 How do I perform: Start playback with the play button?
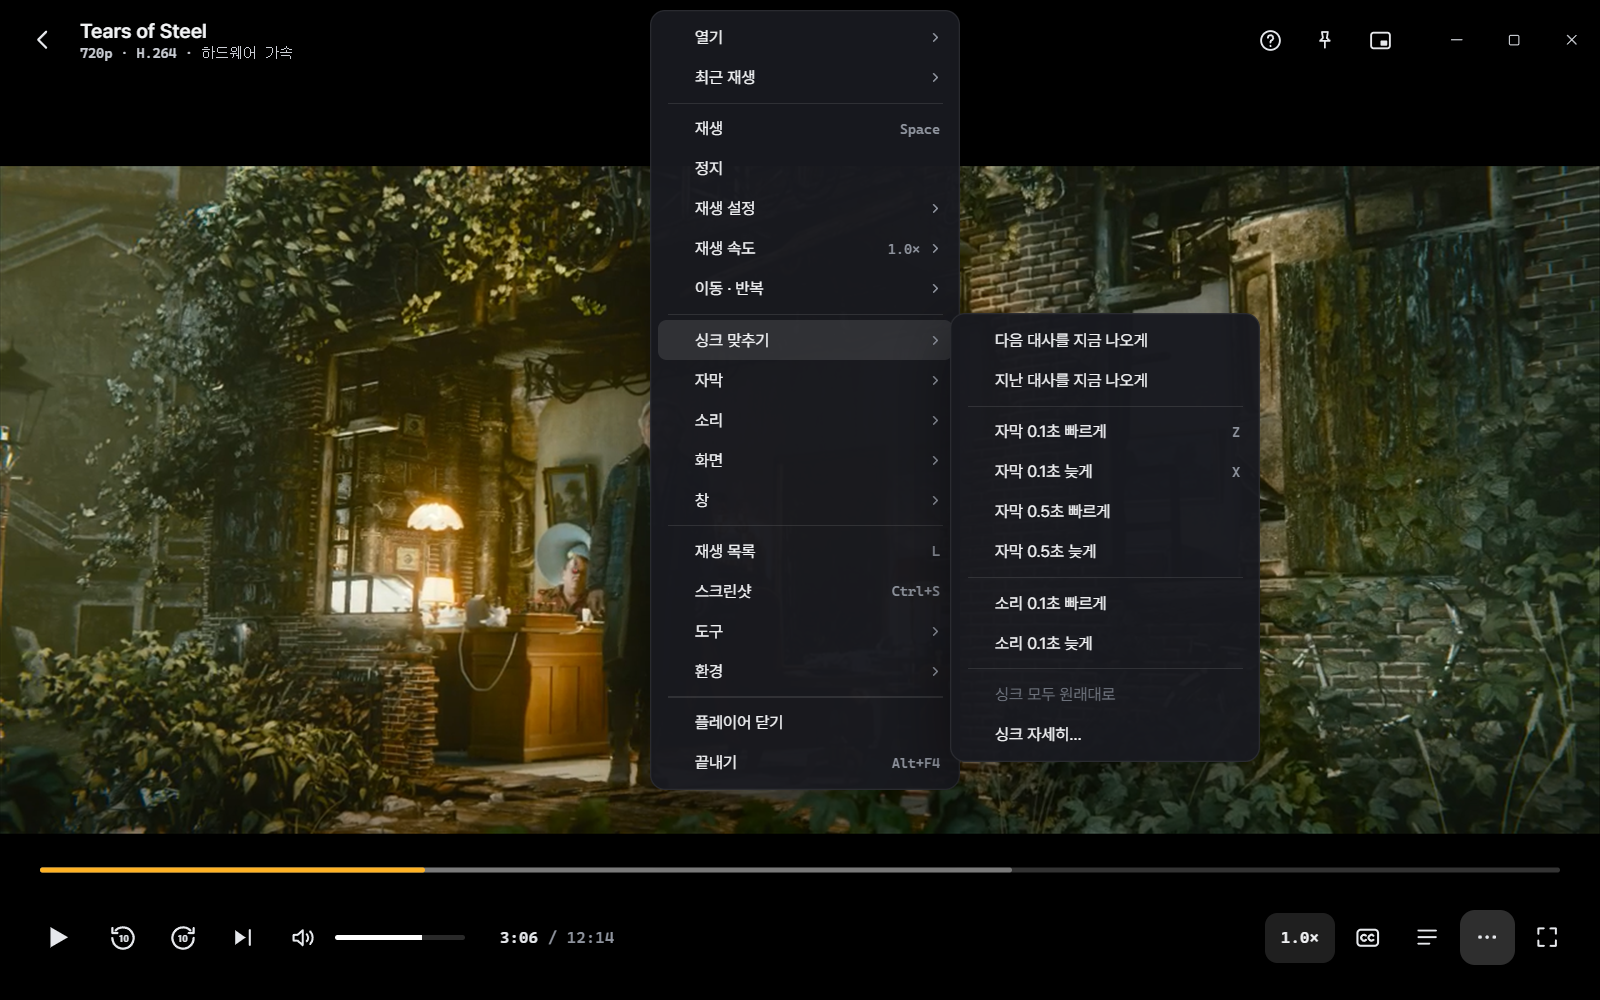58,937
